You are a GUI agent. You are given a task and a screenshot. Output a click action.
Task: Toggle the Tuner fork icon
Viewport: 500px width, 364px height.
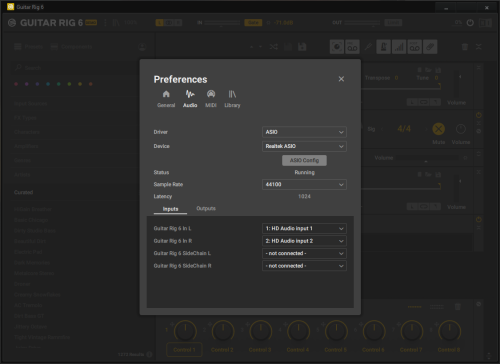click(368, 47)
